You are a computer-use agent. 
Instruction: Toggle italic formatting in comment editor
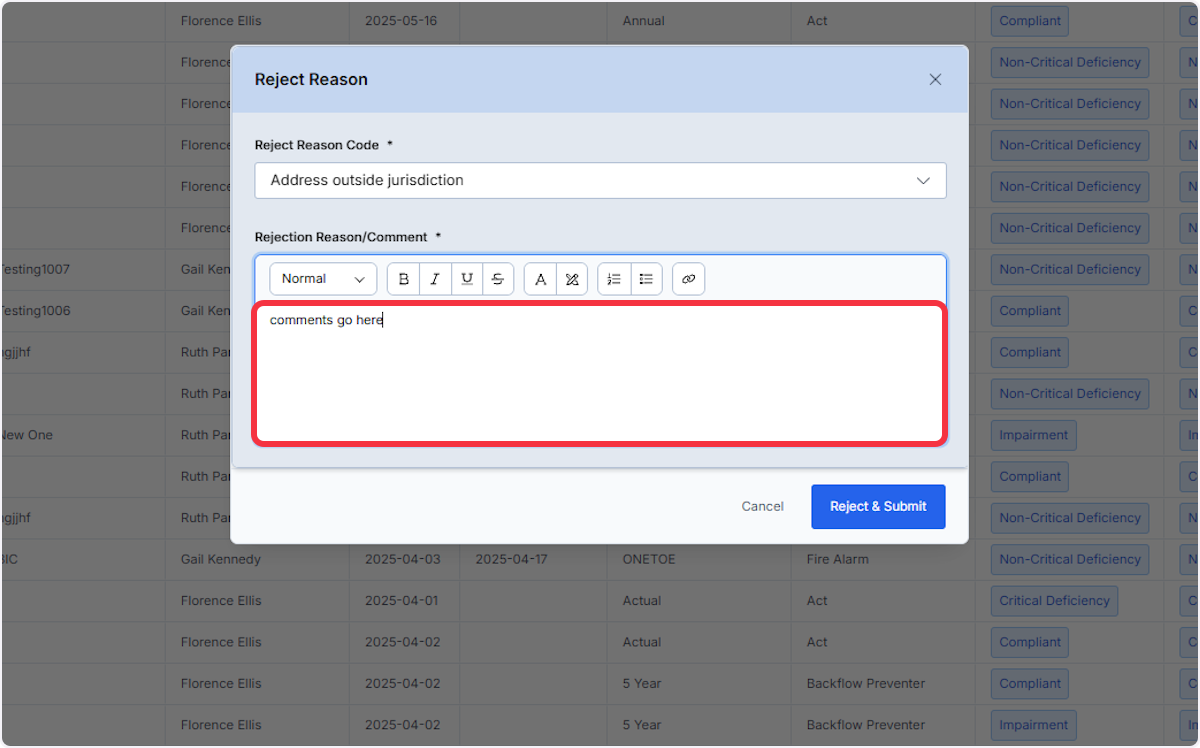click(435, 280)
